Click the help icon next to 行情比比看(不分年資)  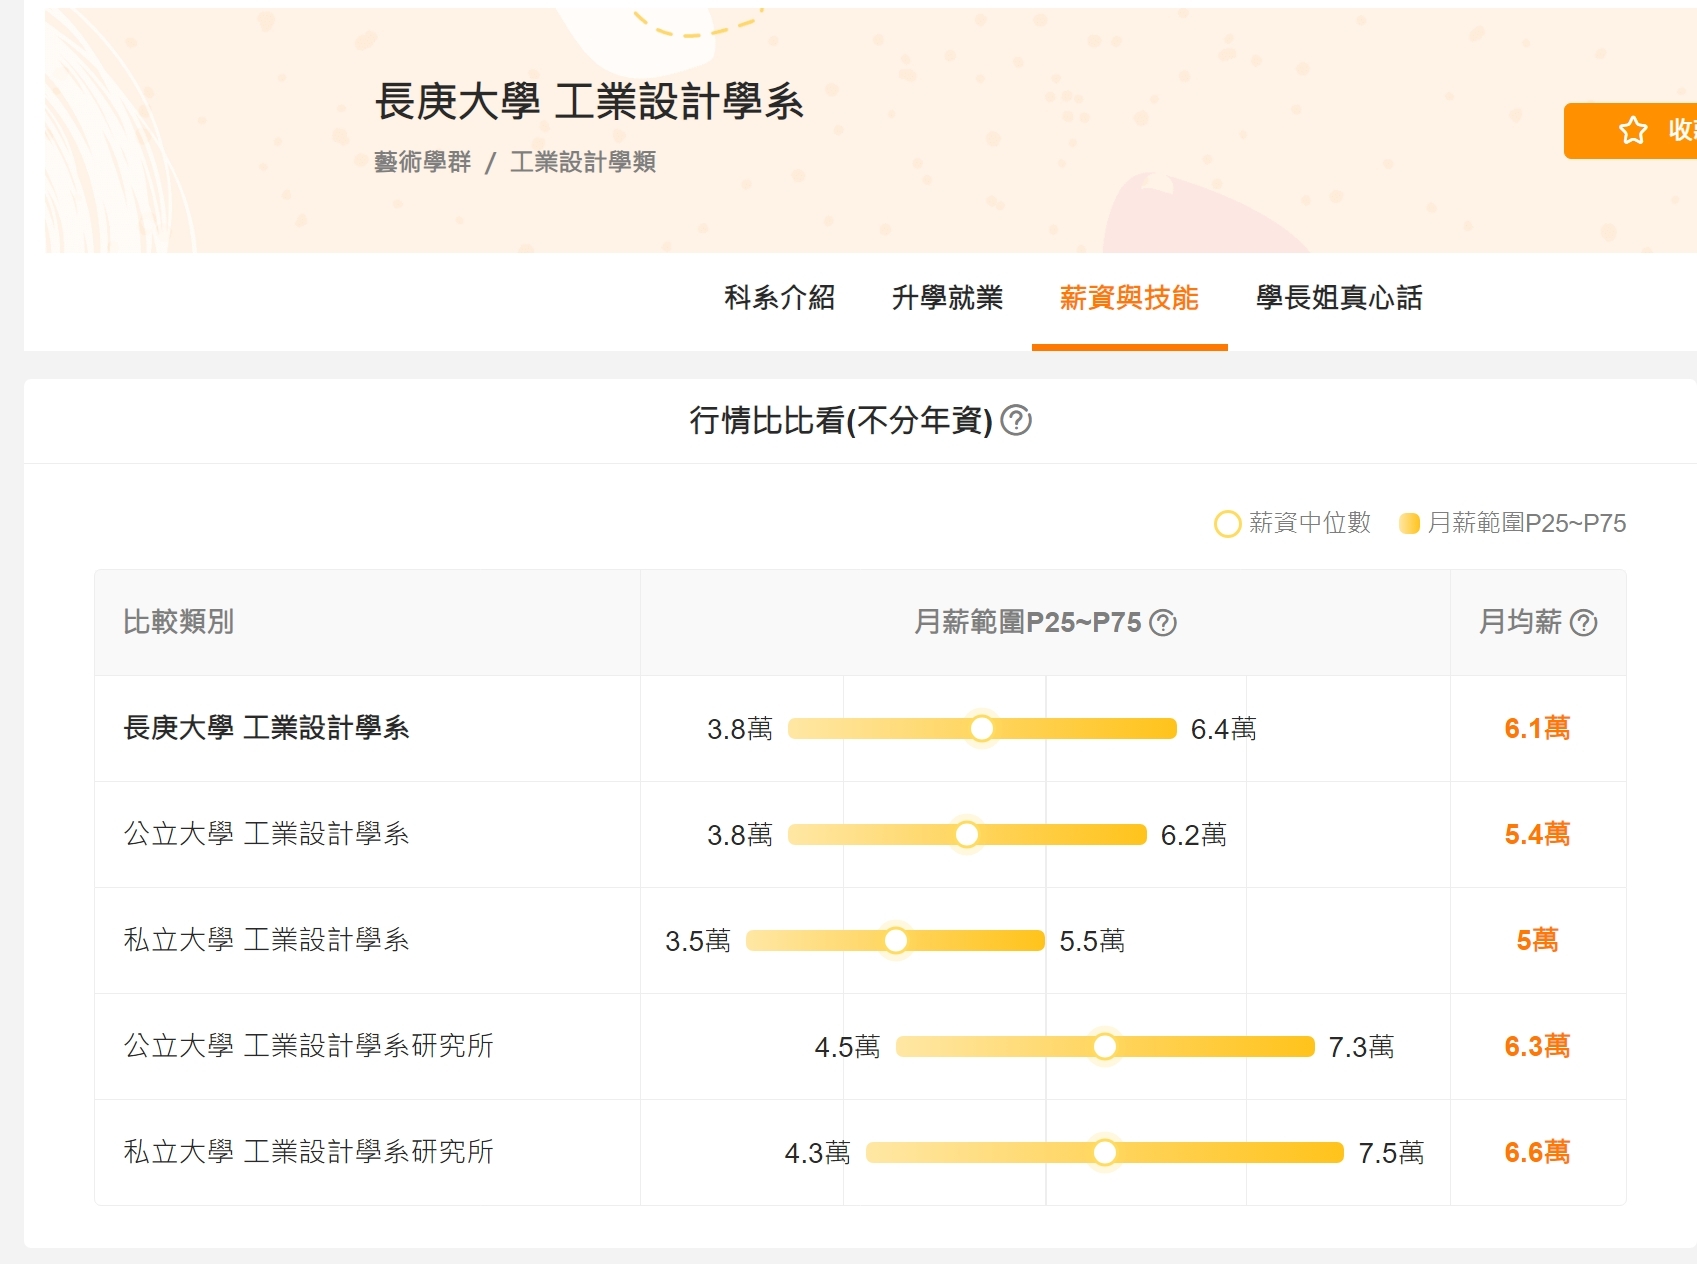click(x=1016, y=420)
